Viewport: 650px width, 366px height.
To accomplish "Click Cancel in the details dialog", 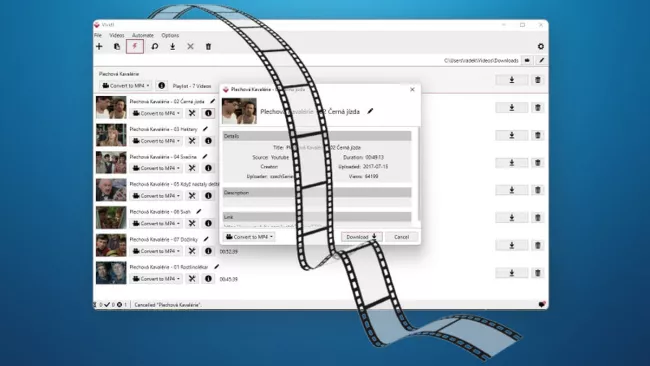I will 401,237.
